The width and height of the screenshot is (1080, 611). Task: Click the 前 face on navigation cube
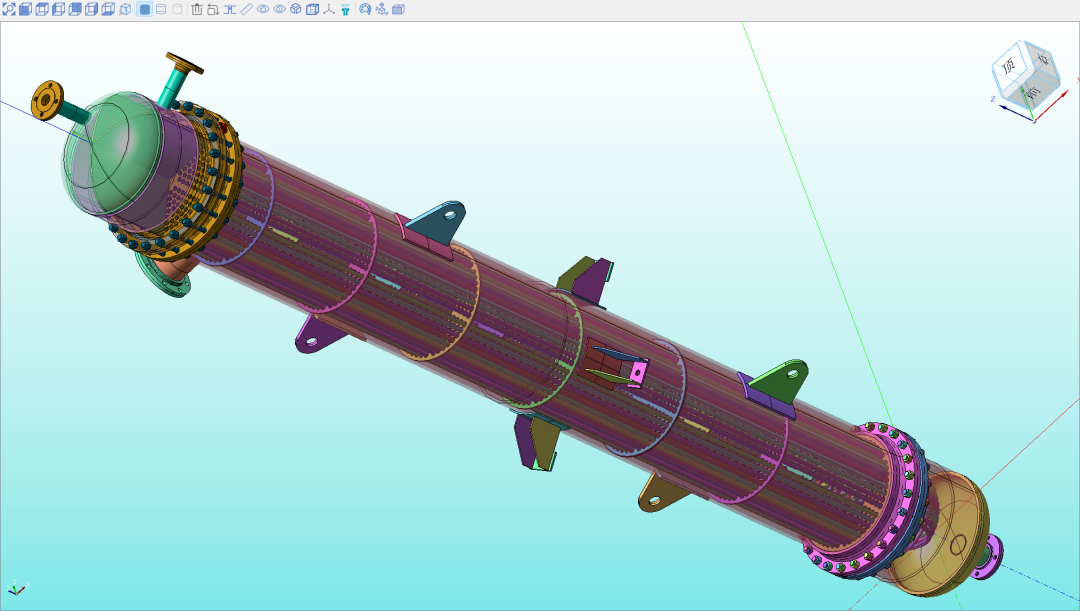coord(1033,92)
